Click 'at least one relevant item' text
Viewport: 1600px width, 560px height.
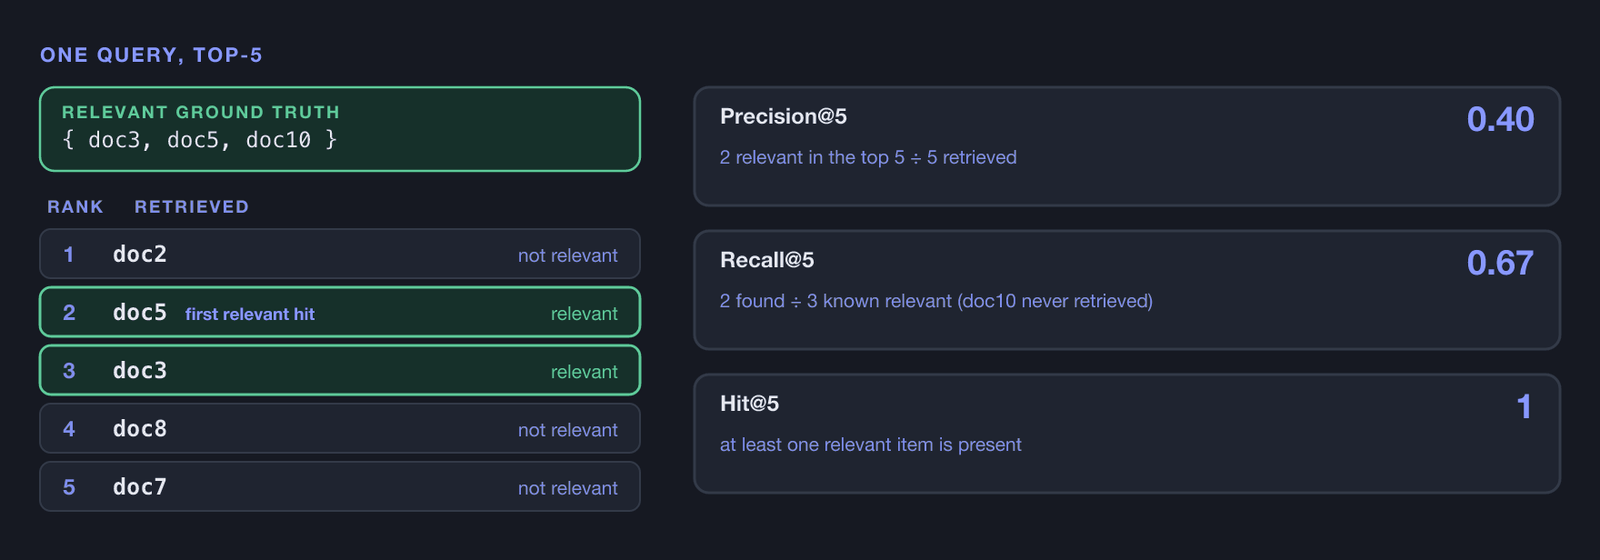click(x=827, y=445)
